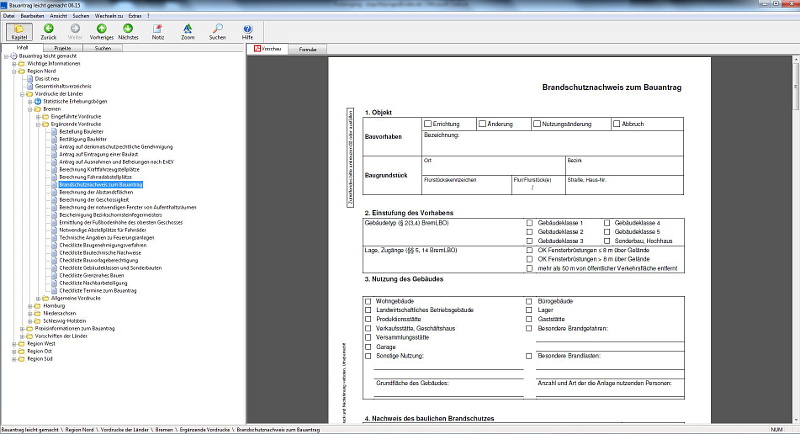Open the Hilfe help icon
This screenshot has width=800, height=434.
point(247,29)
